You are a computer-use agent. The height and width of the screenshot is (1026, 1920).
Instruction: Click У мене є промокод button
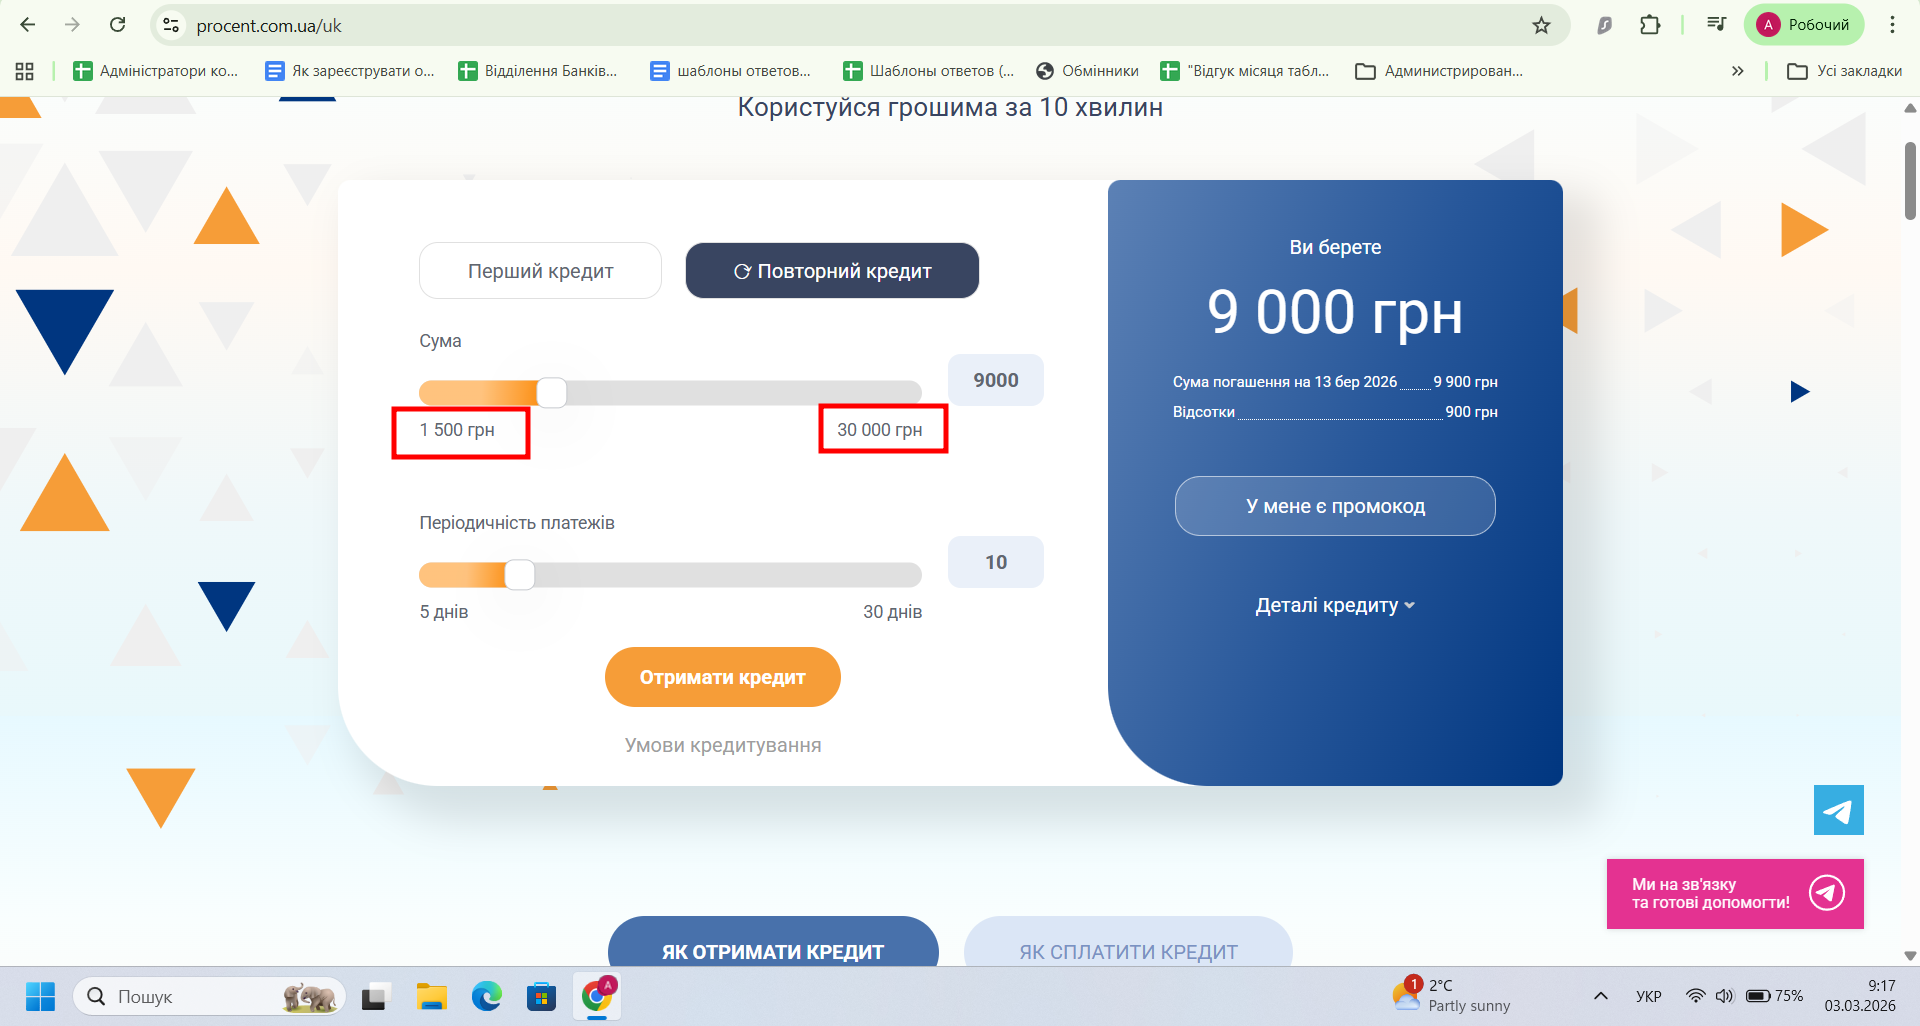pyautogui.click(x=1335, y=506)
